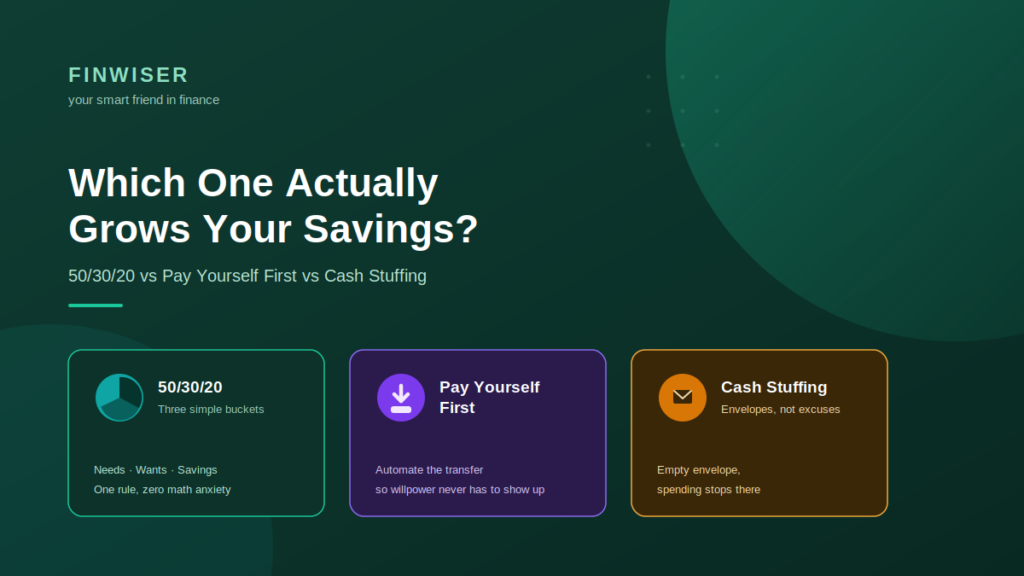Image resolution: width=1024 pixels, height=576 pixels.
Task: Click 'spending stops there' text
Action: coord(709,490)
